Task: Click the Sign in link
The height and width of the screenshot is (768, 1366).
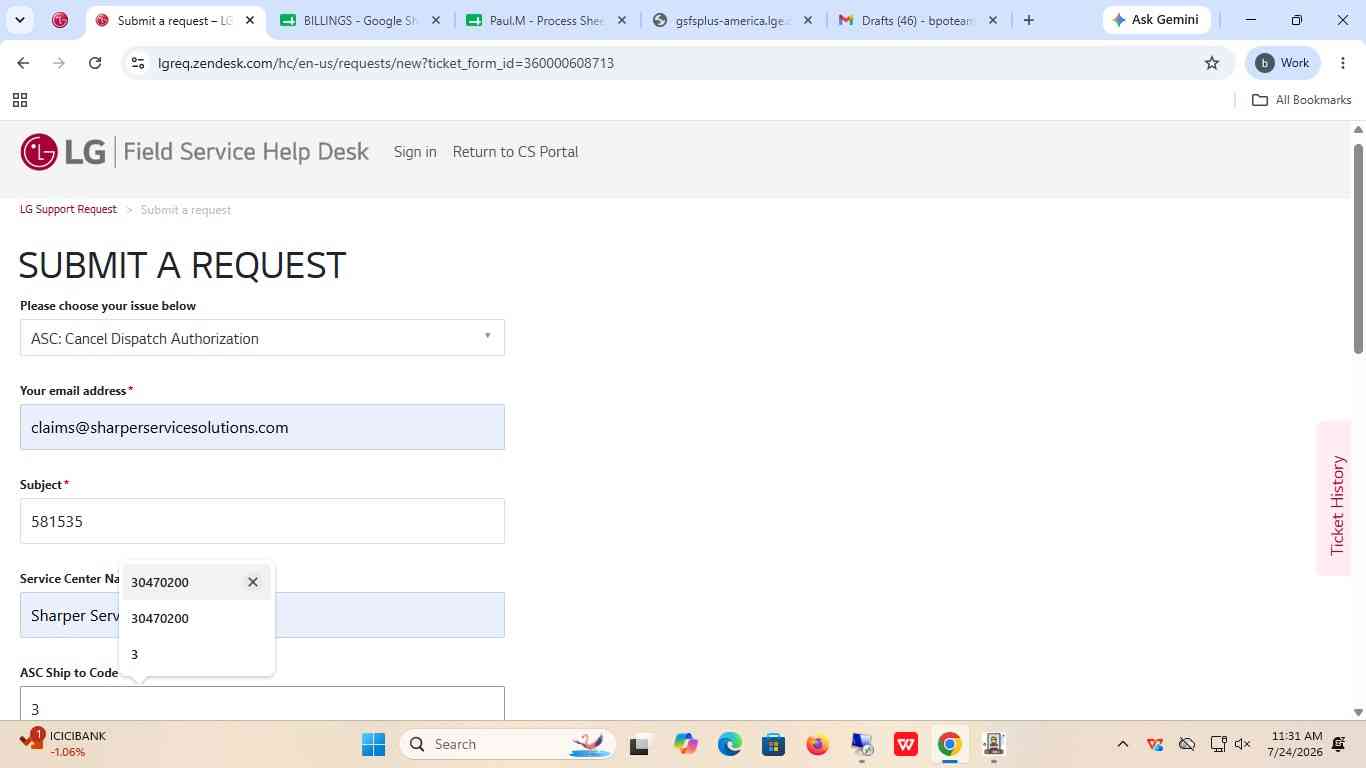Action: [x=415, y=152]
